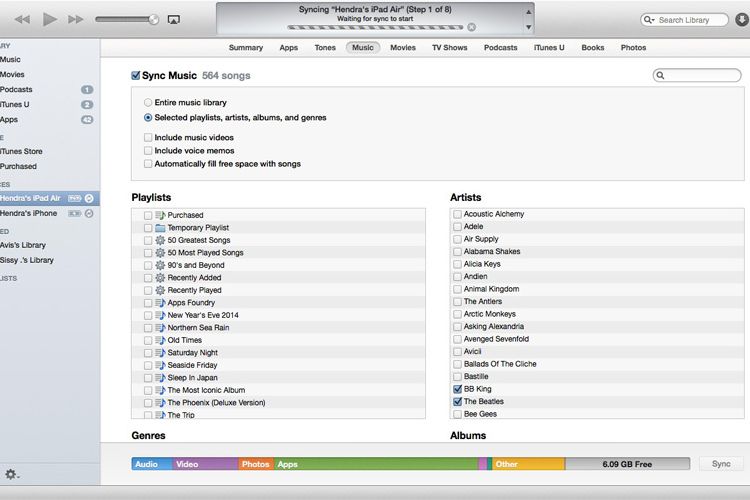750x500 pixels.
Task: Click the Audio capacity segment
Action: click(x=152, y=464)
